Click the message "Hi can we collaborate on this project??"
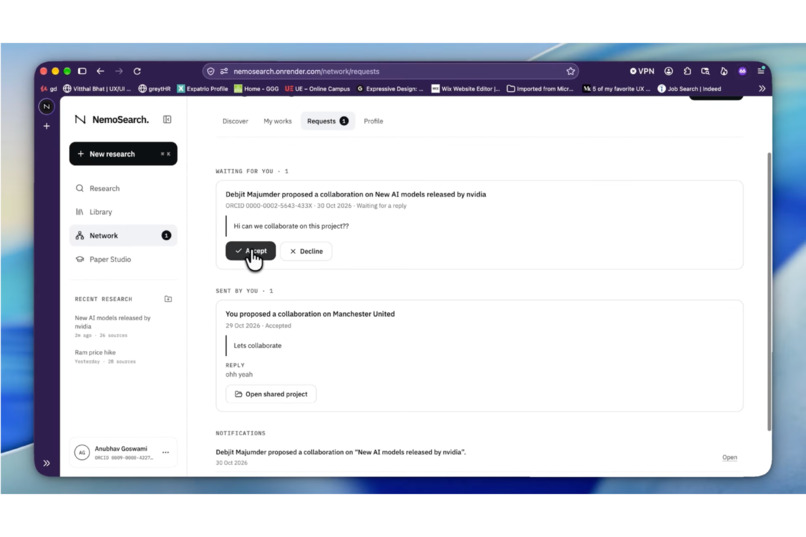806x537 pixels. coord(291,226)
